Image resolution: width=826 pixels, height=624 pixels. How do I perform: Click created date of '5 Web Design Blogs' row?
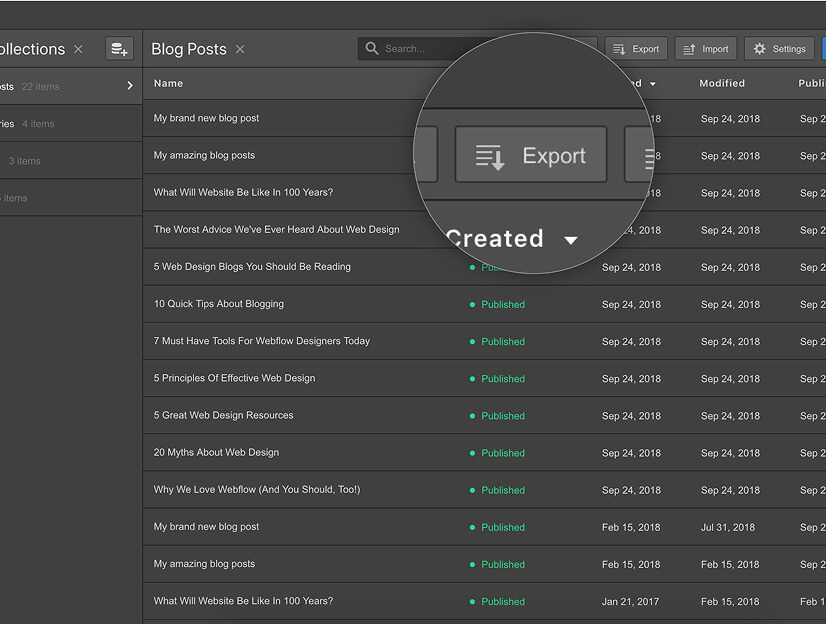pyautogui.click(x=631, y=267)
